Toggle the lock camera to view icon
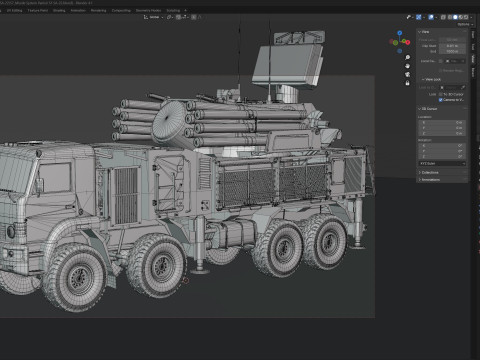The height and width of the screenshot is (360, 480). pyautogui.click(x=407, y=83)
